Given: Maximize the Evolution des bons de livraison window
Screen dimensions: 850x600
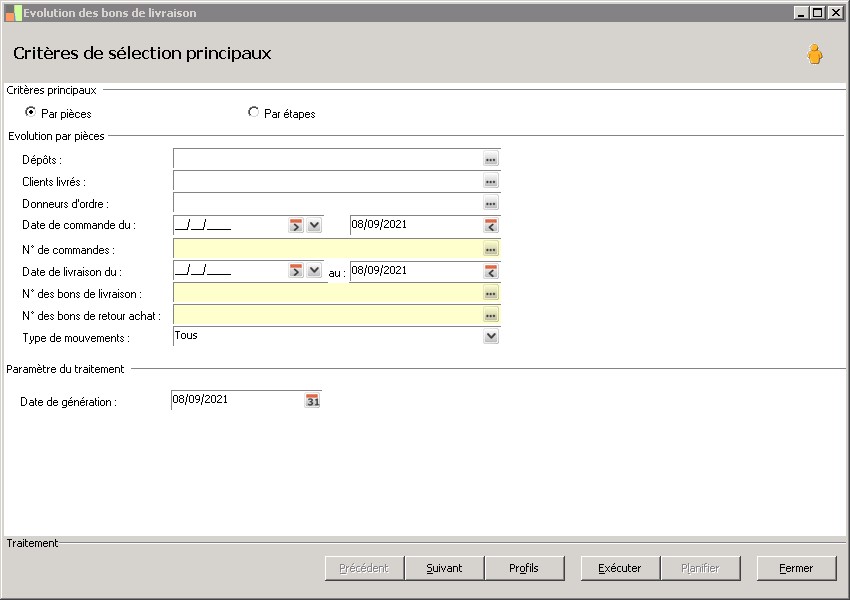Looking at the screenshot, I should coord(818,12).
